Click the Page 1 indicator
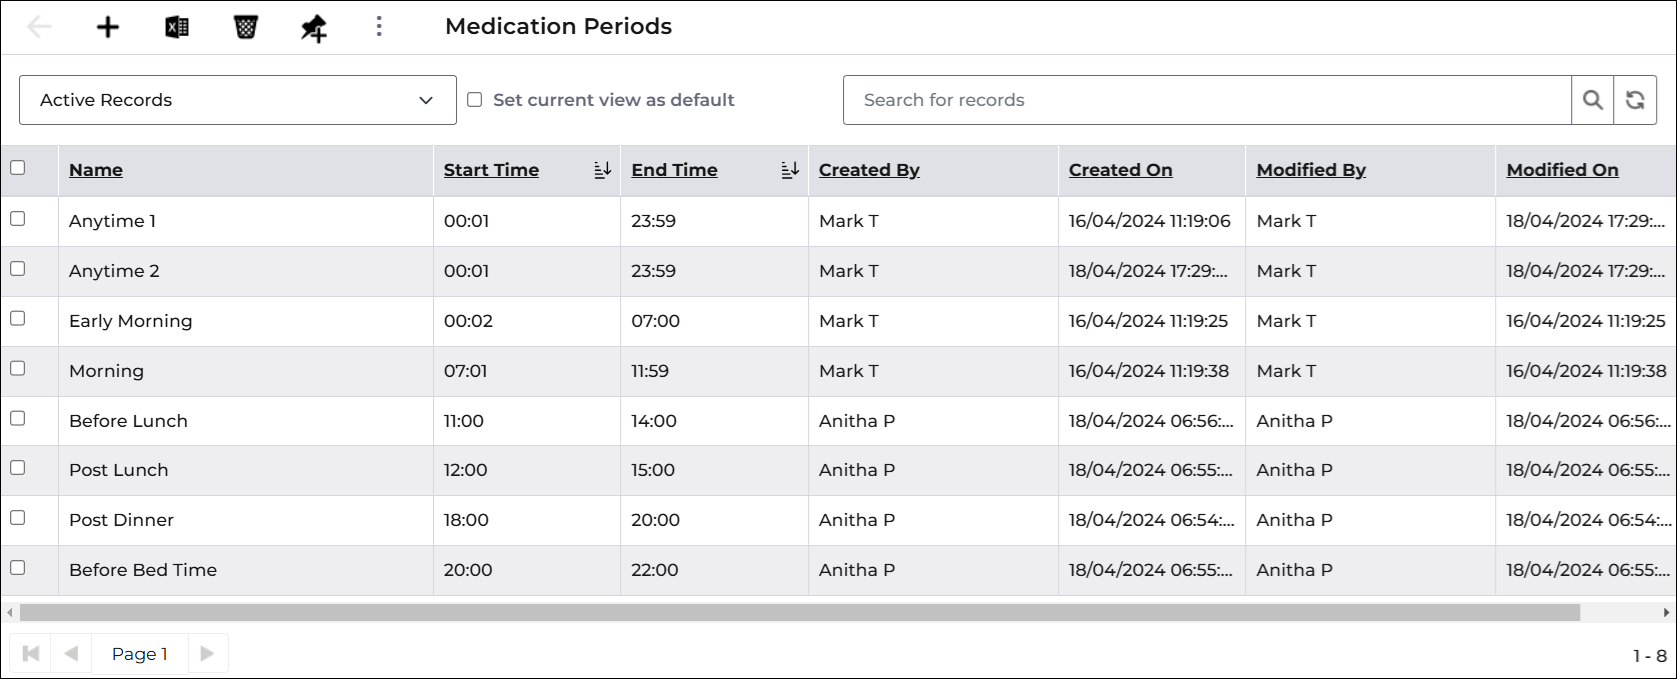 click(140, 654)
